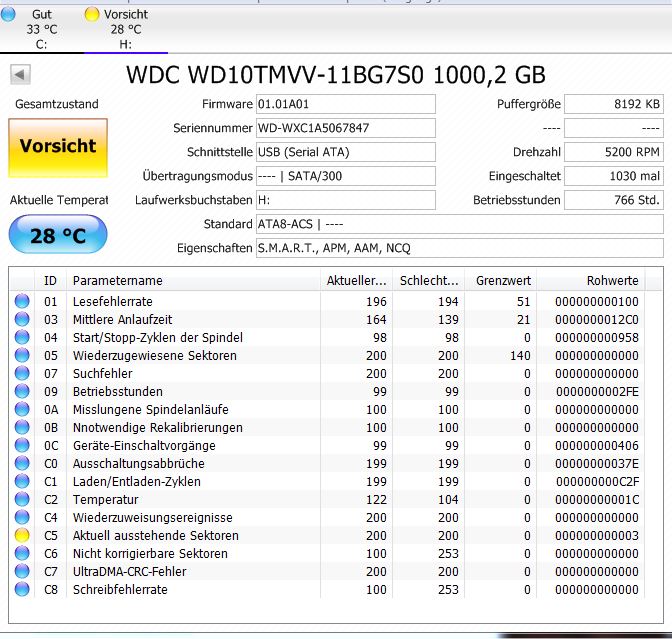This screenshot has height=639, width=672.
Task: Click the 28 °C temperature indicator
Action: (x=58, y=234)
